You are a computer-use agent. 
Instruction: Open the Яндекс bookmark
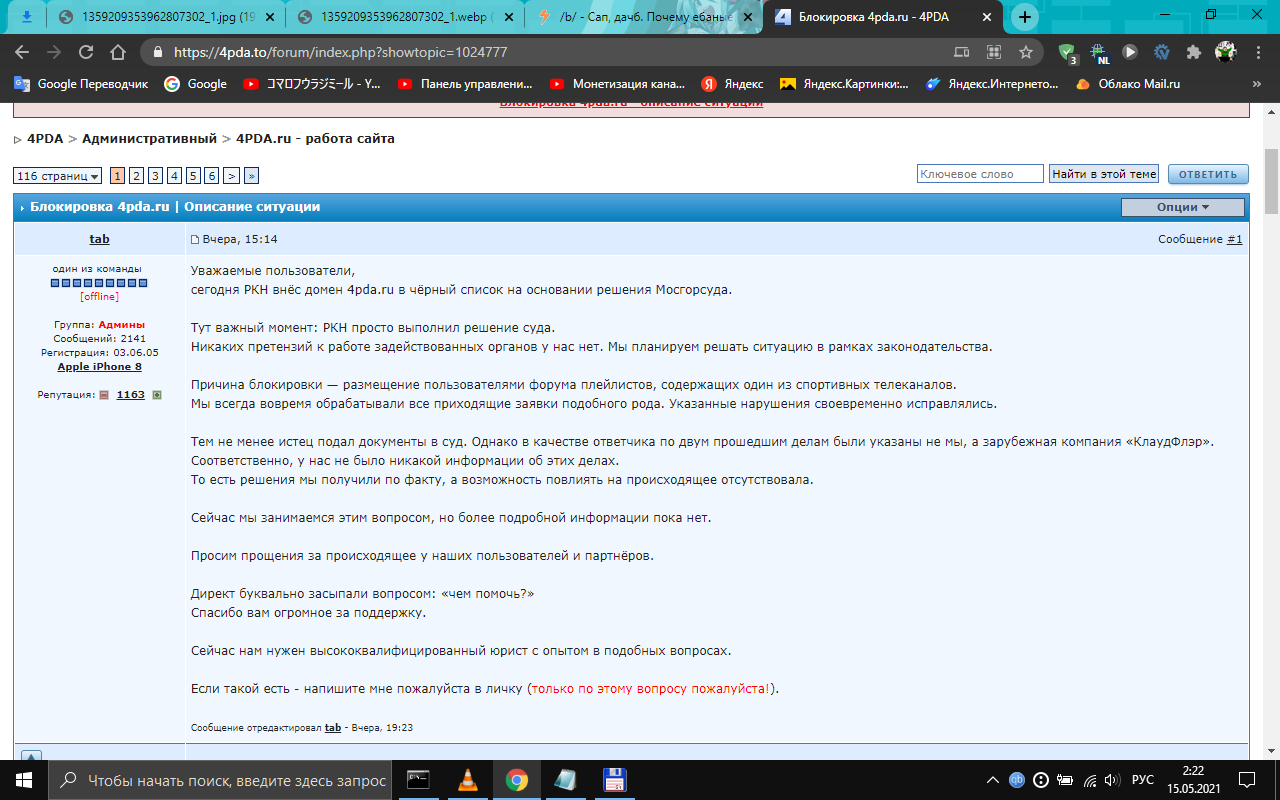(732, 84)
